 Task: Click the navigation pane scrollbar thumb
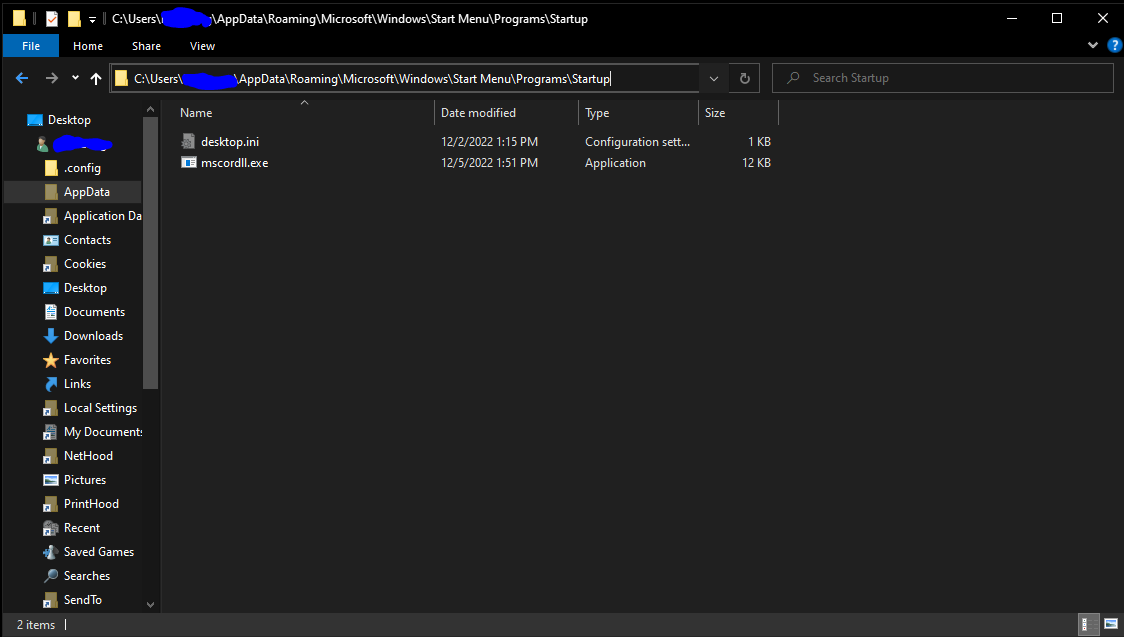click(x=151, y=253)
